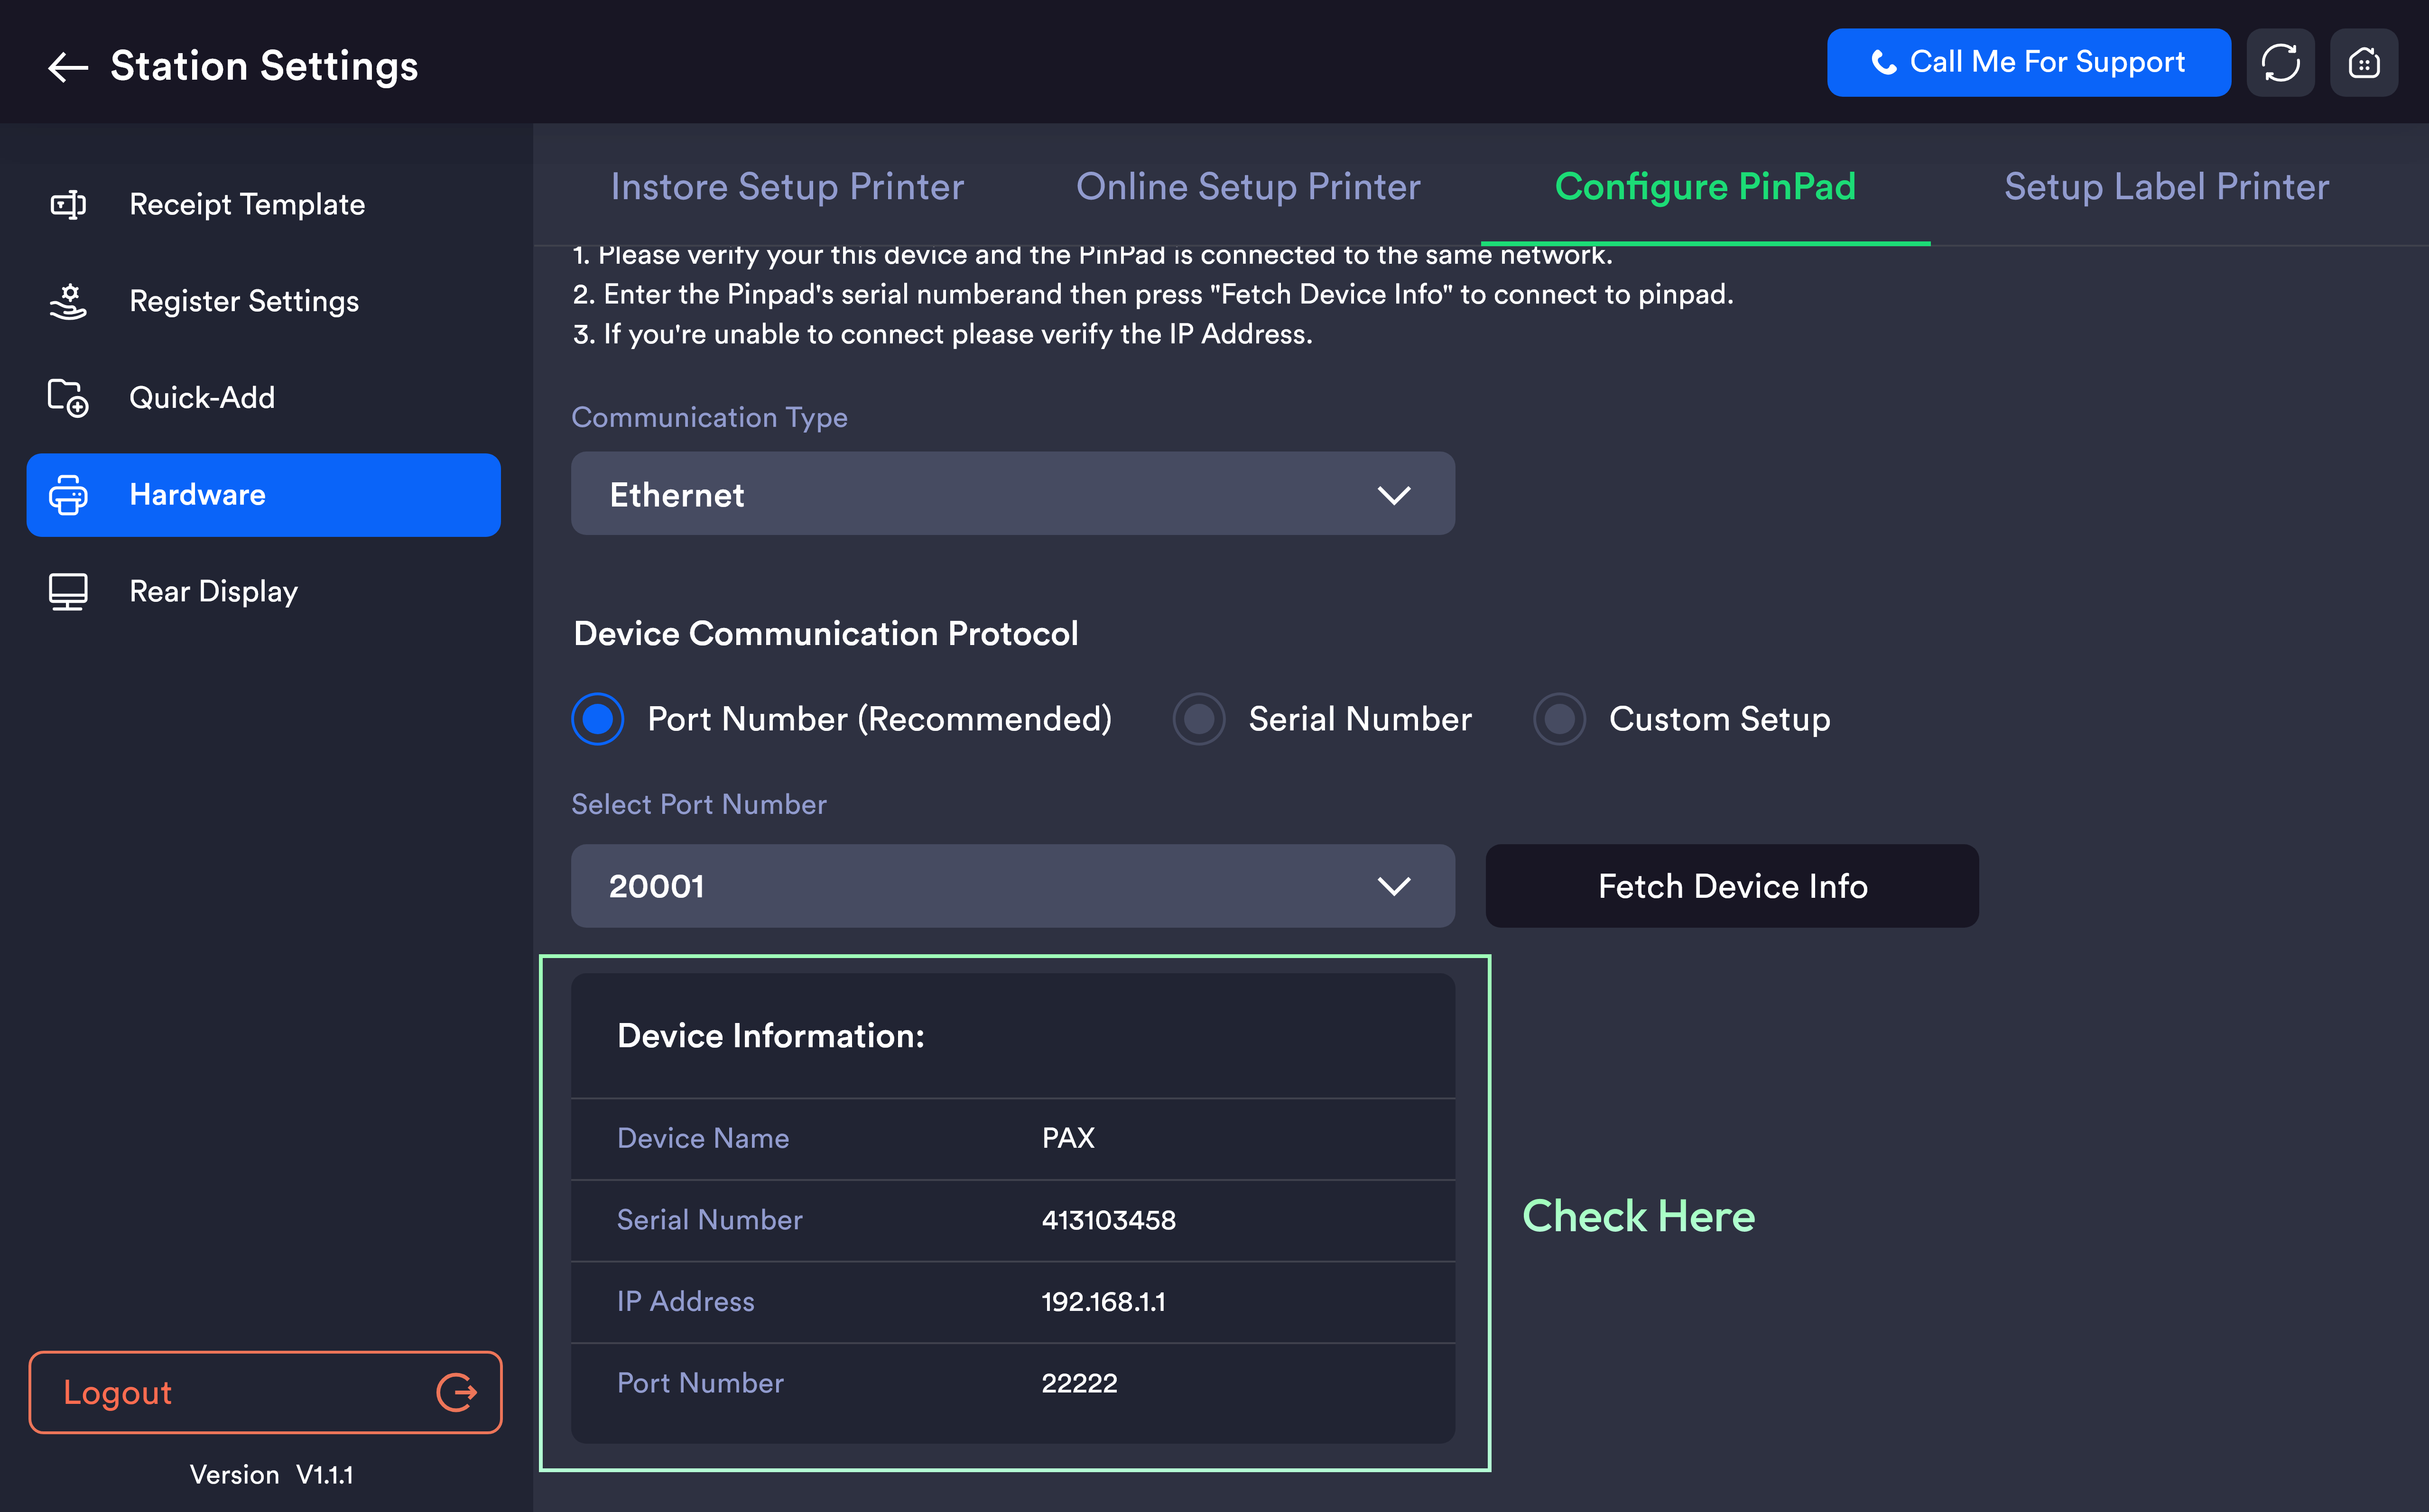The width and height of the screenshot is (2429, 1512).
Task: Go to Online Setup Printer tab
Action: [1247, 187]
